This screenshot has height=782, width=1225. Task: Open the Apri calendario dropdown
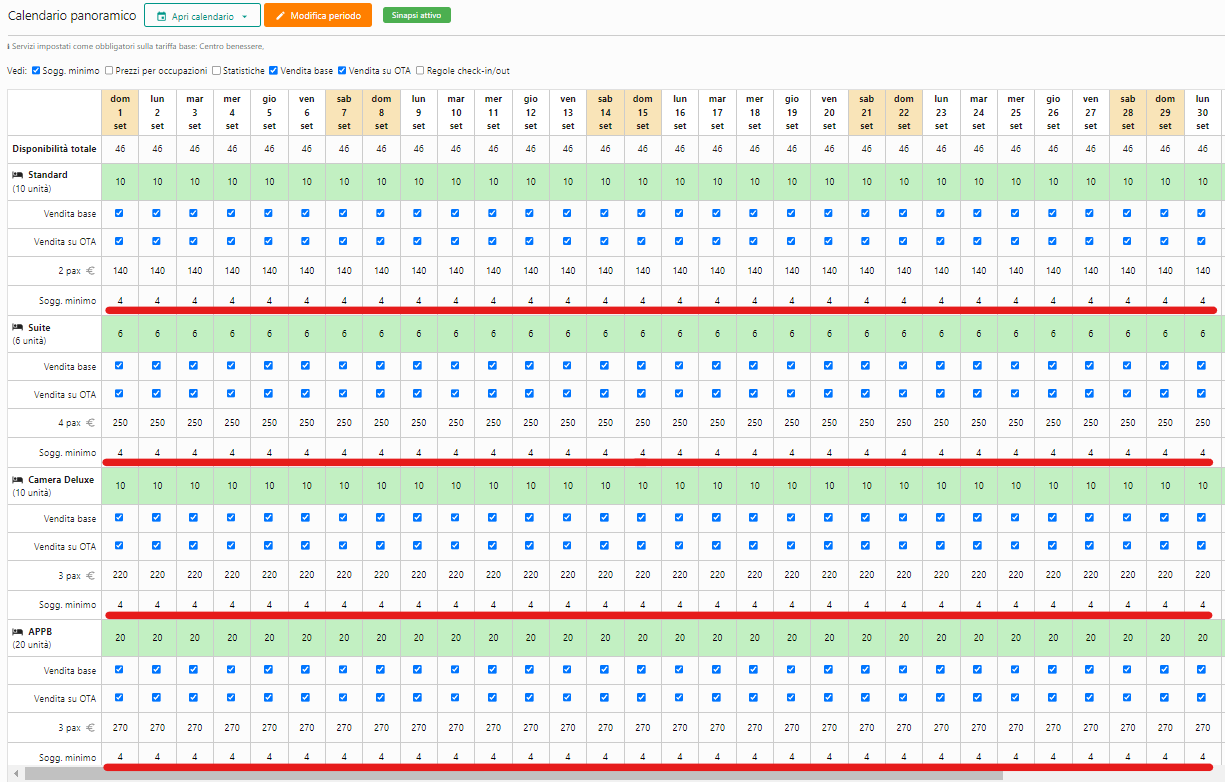(x=202, y=16)
